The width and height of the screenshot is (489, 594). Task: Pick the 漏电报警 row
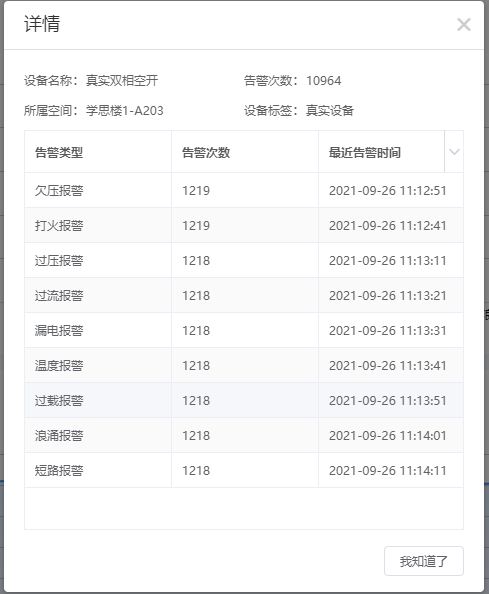point(244,330)
